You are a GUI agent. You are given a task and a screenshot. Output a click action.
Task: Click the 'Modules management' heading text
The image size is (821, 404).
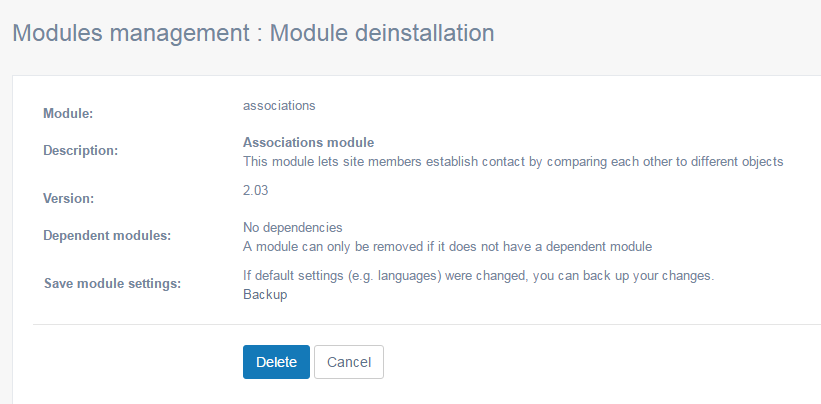click(x=130, y=33)
